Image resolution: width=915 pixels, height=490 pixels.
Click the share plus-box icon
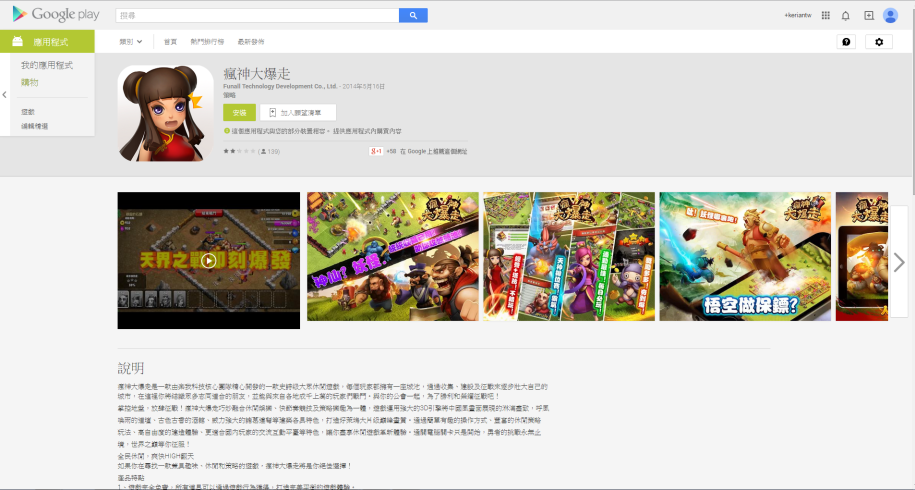coord(868,15)
